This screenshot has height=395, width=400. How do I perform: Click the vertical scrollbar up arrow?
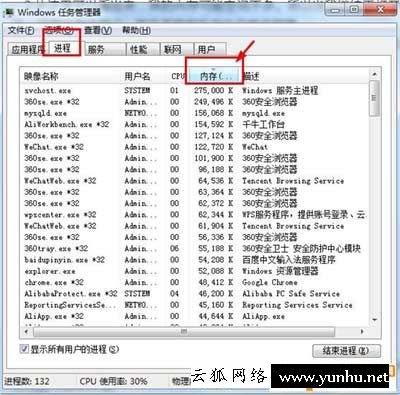(x=374, y=74)
